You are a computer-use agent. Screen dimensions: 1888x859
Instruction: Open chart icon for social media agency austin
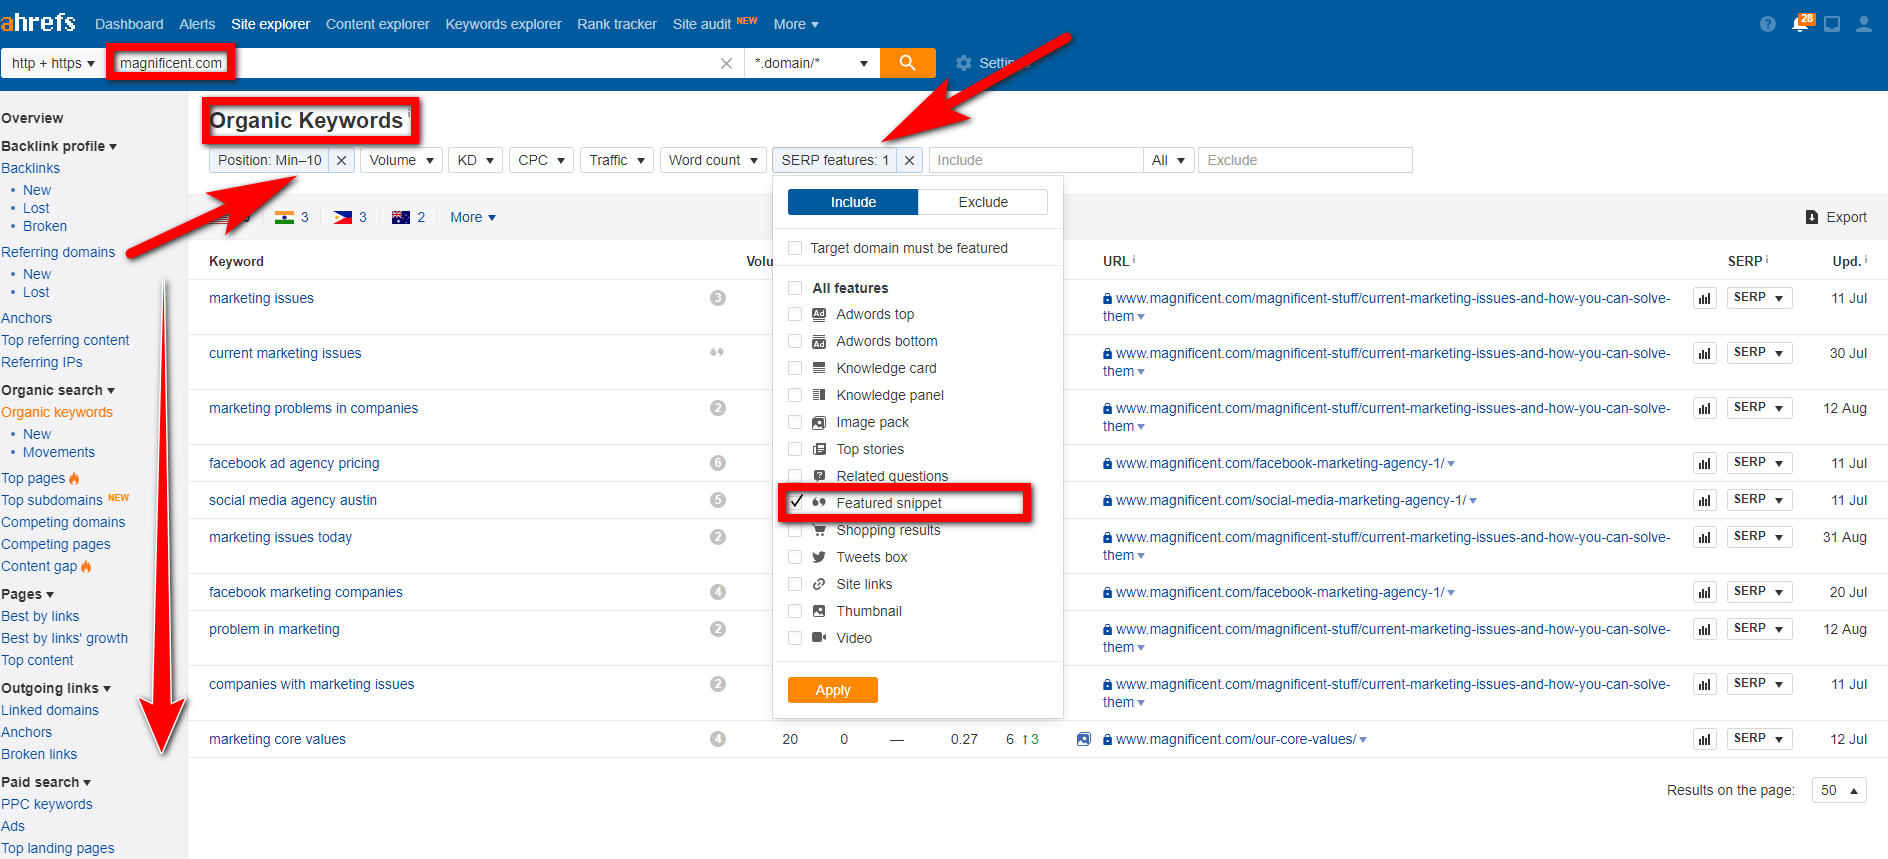pos(1704,500)
